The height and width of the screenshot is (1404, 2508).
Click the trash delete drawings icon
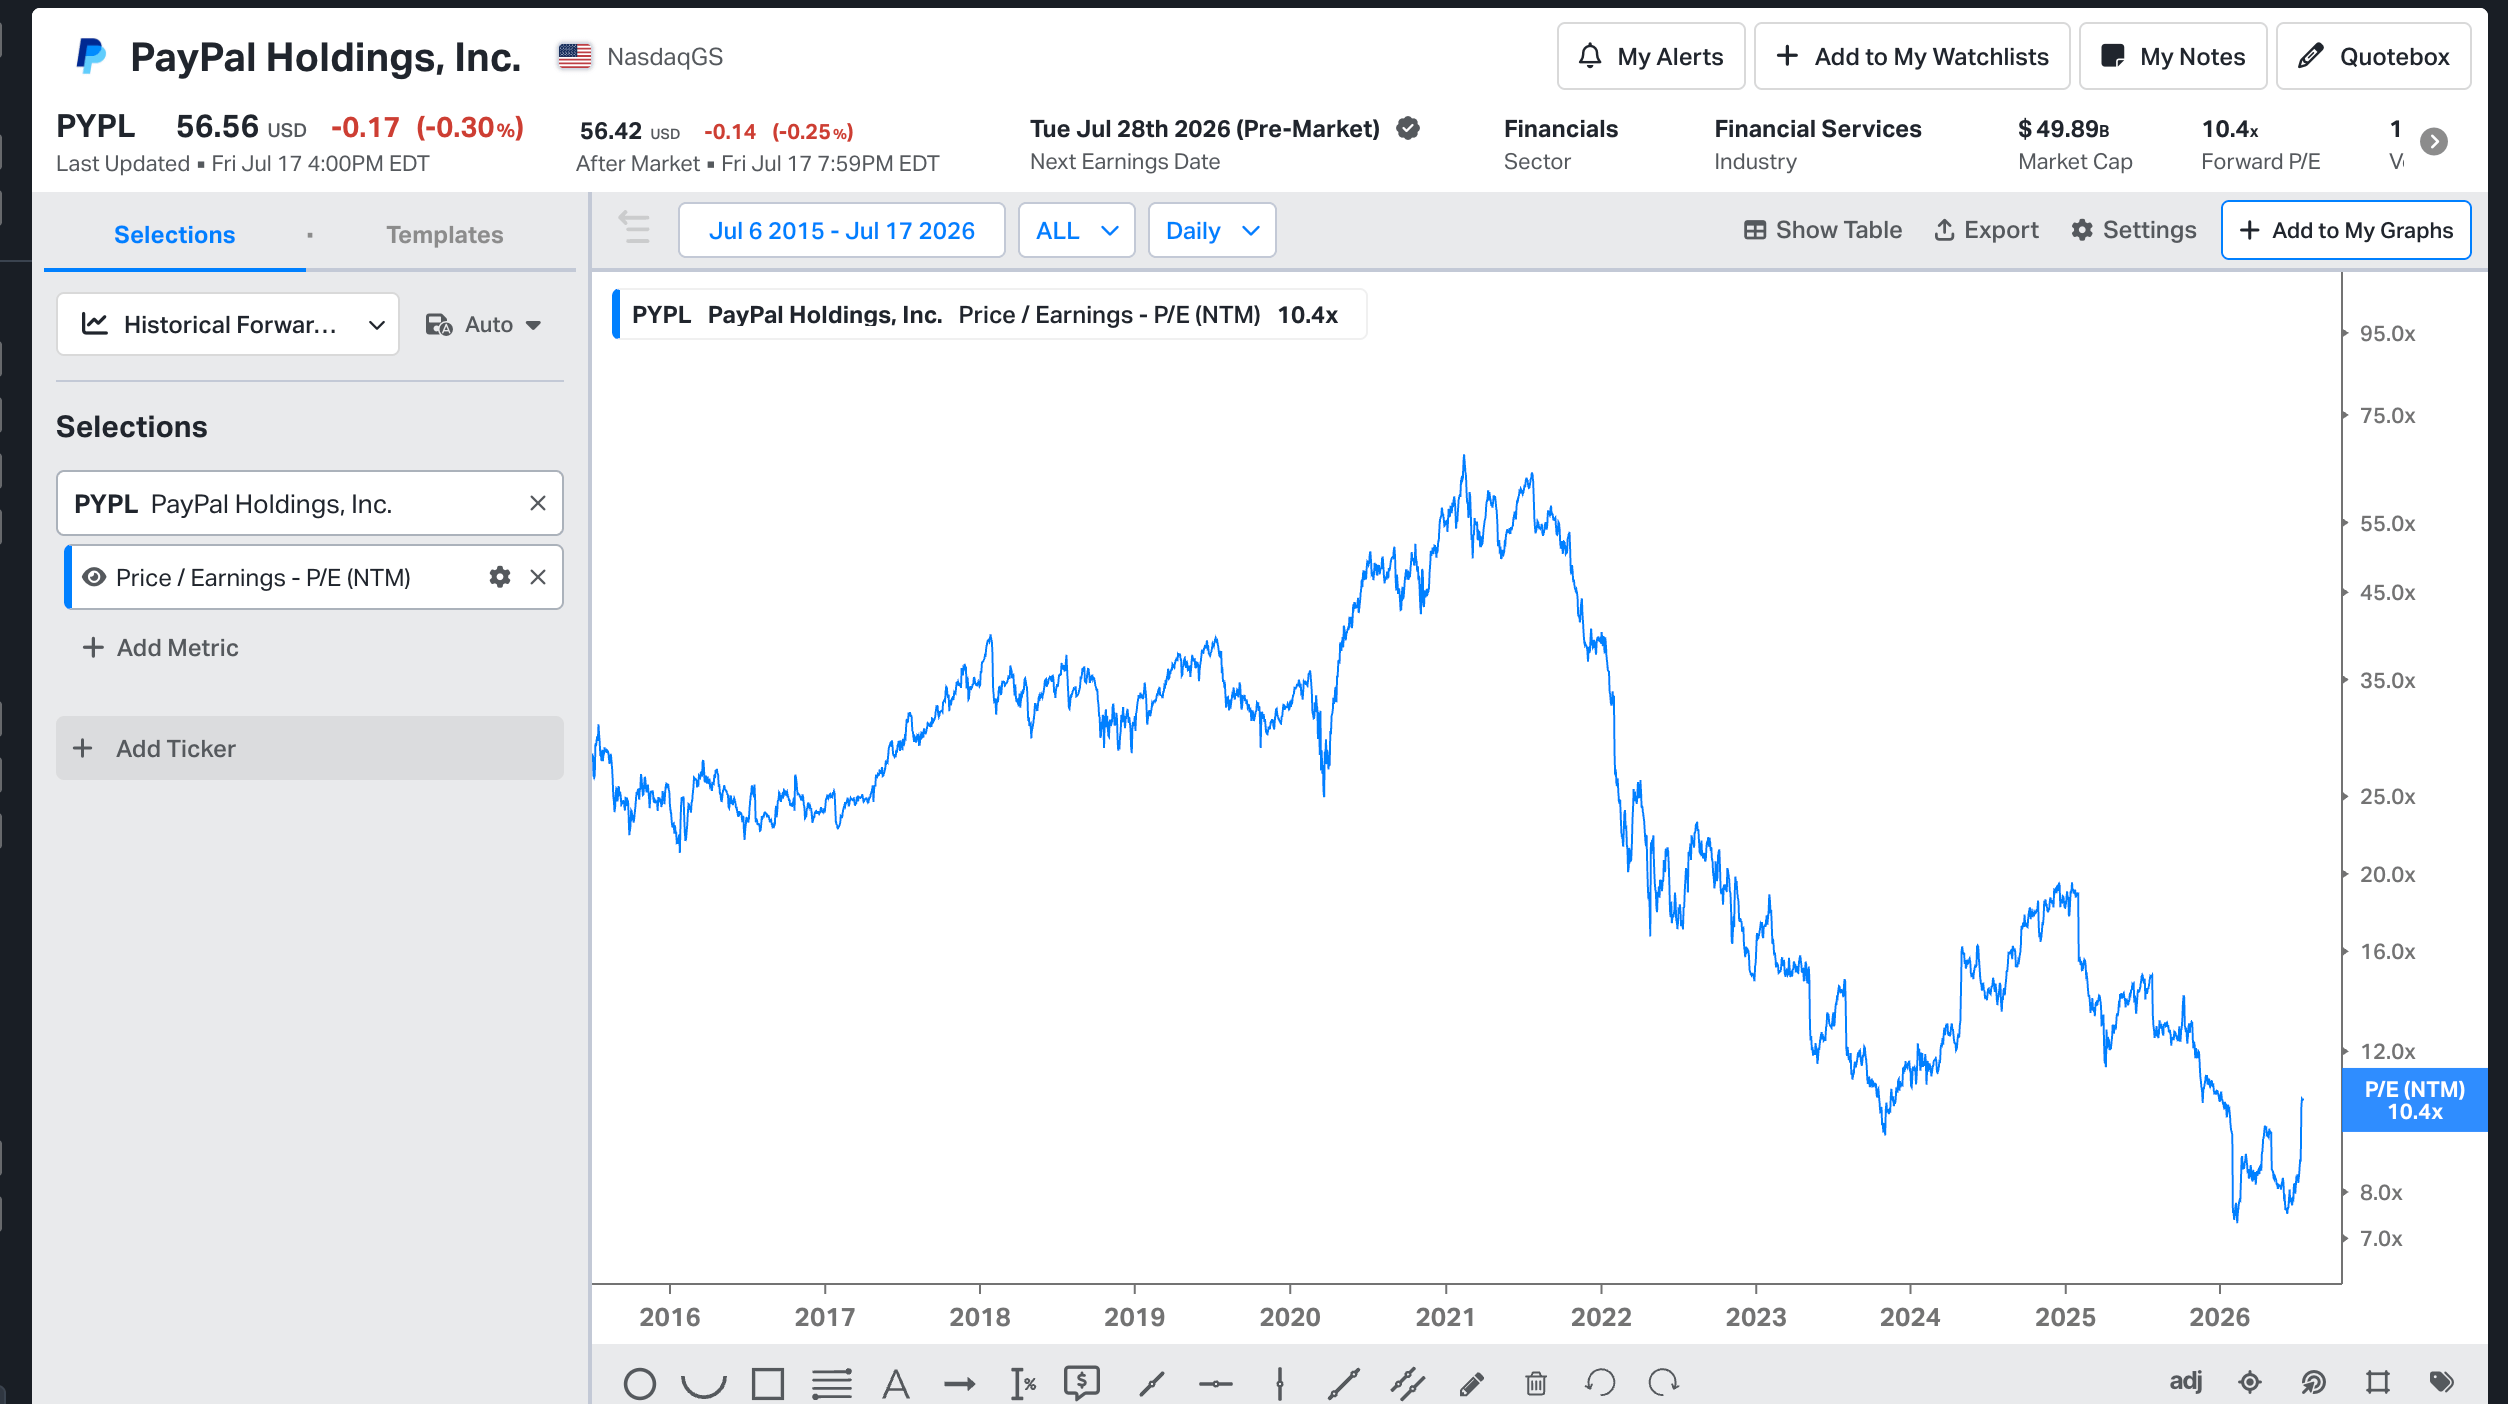click(x=1536, y=1383)
